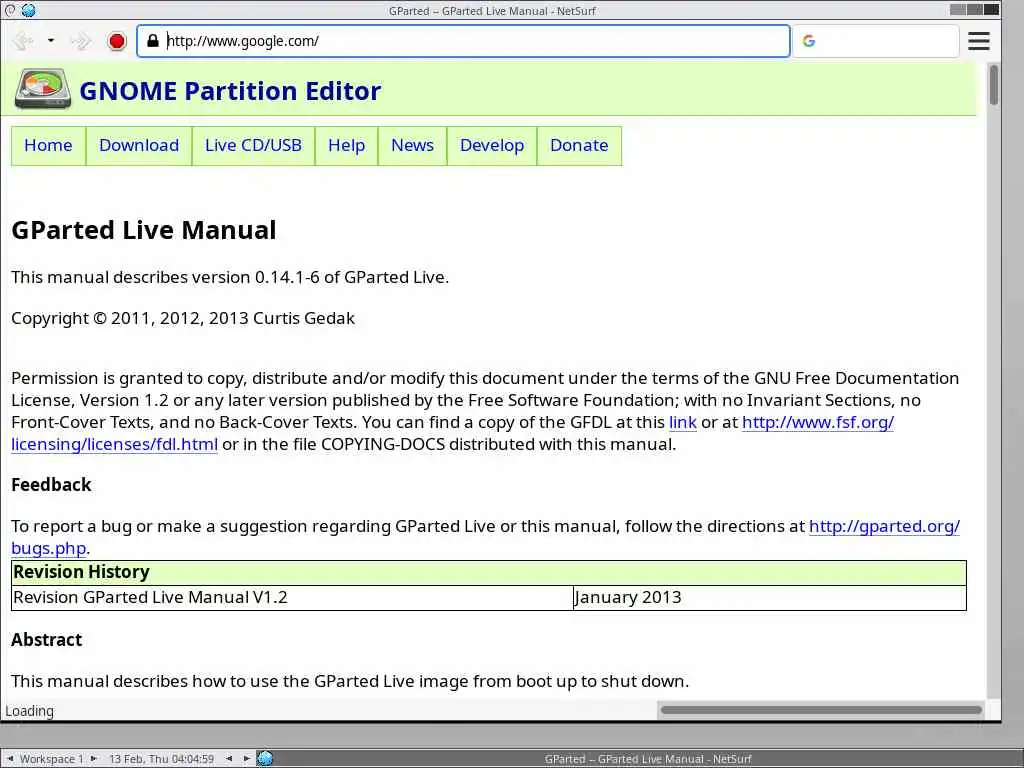
Task: Click the version 0.14.1-6 description line
Action: pyautogui.click(x=230, y=278)
